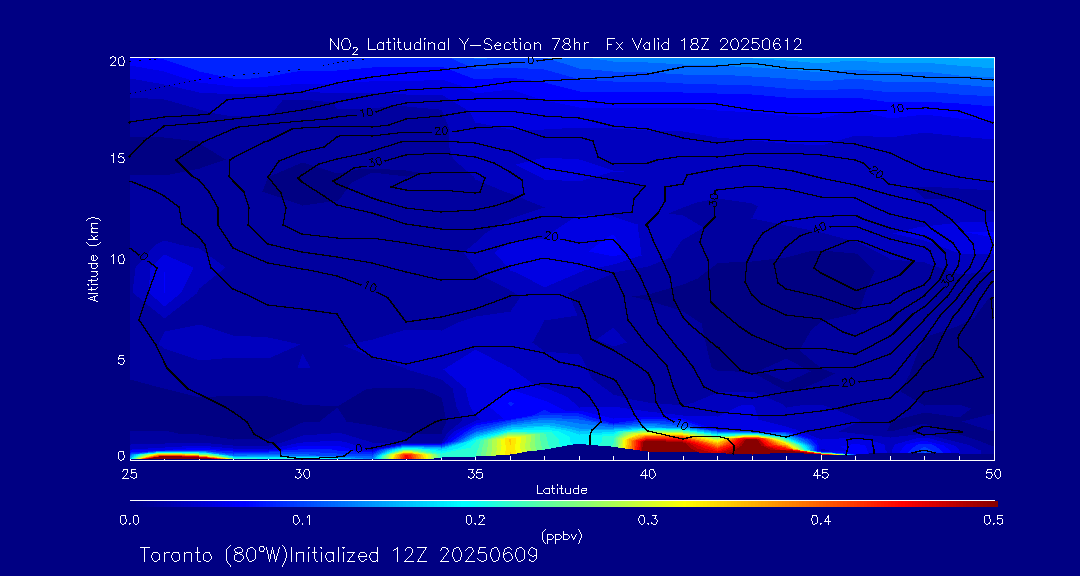Click the dark blue start of color scale
1080x576 pixels.
click(145, 504)
